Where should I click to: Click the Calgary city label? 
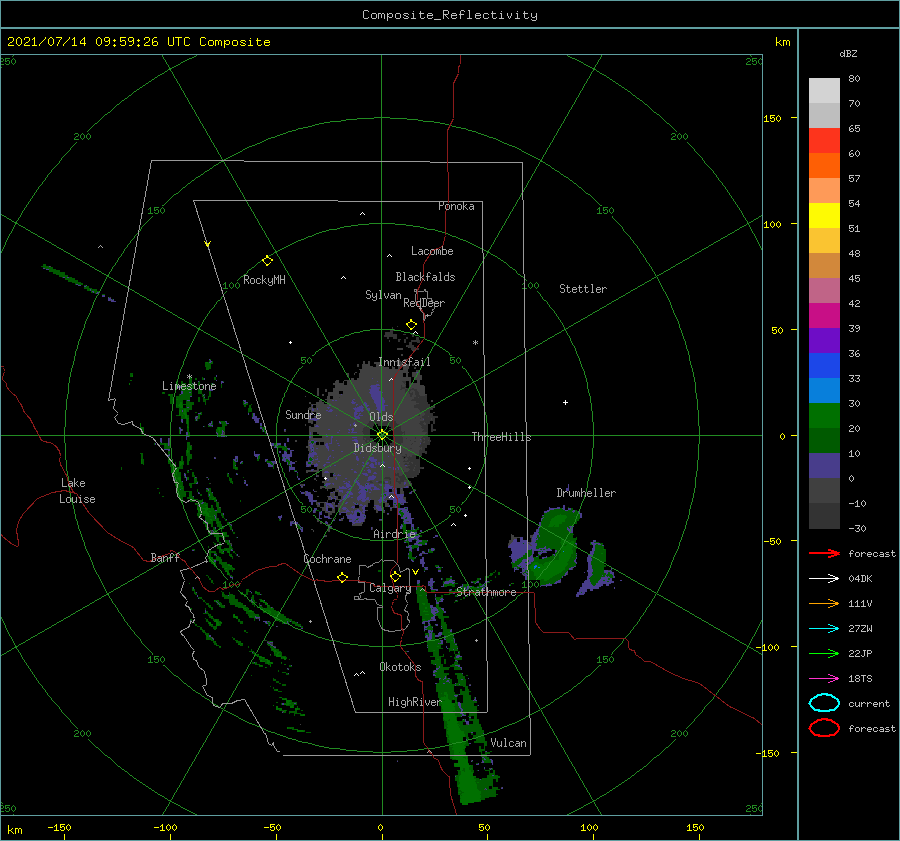[390, 588]
